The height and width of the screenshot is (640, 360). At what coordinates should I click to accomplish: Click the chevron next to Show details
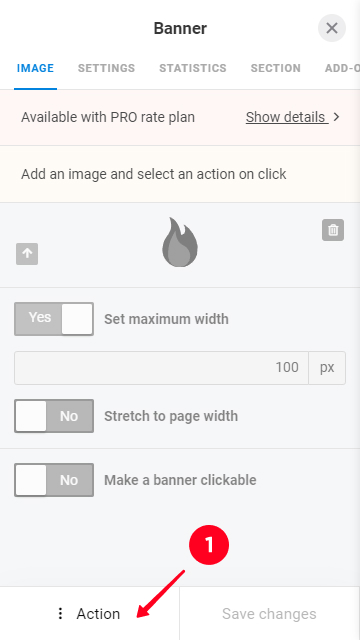click(336, 117)
